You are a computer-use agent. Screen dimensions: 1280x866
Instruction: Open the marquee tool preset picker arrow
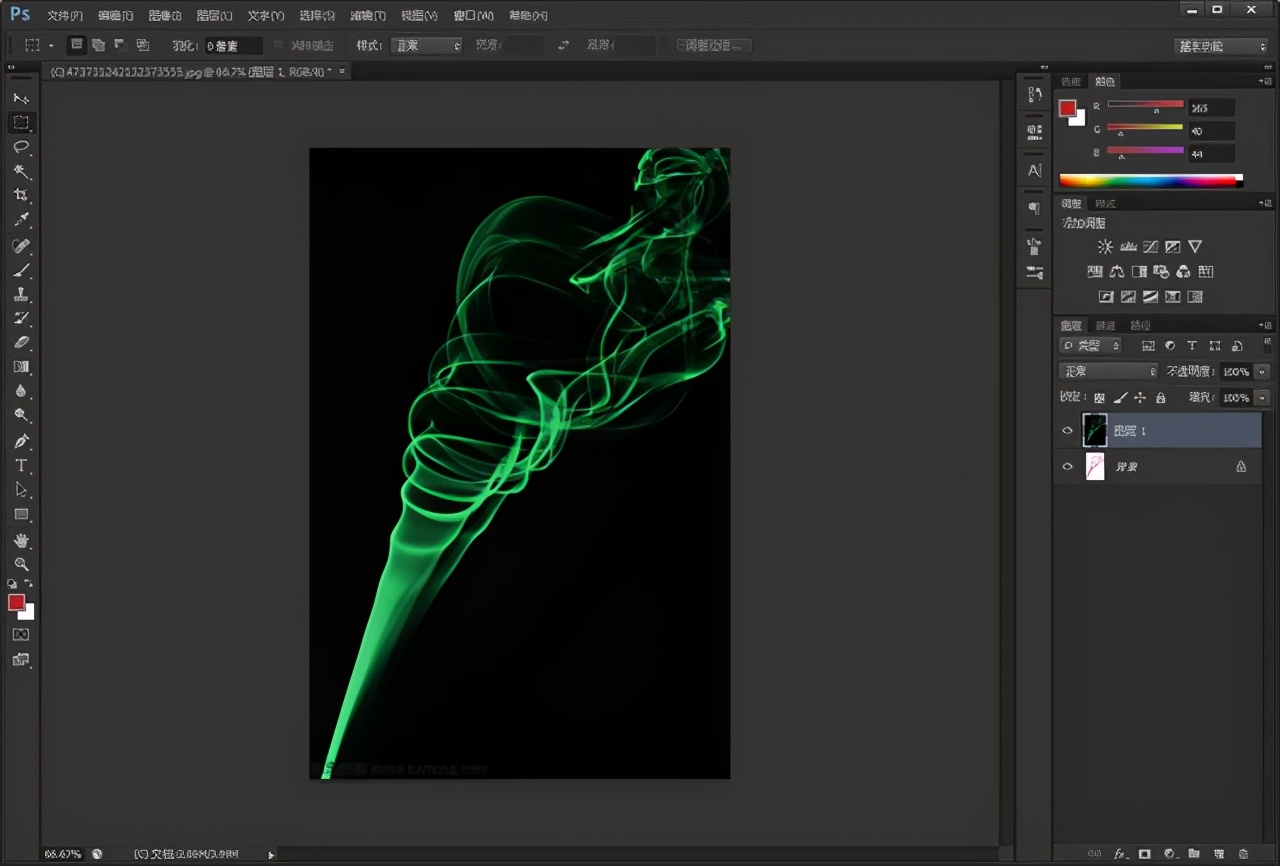point(51,46)
